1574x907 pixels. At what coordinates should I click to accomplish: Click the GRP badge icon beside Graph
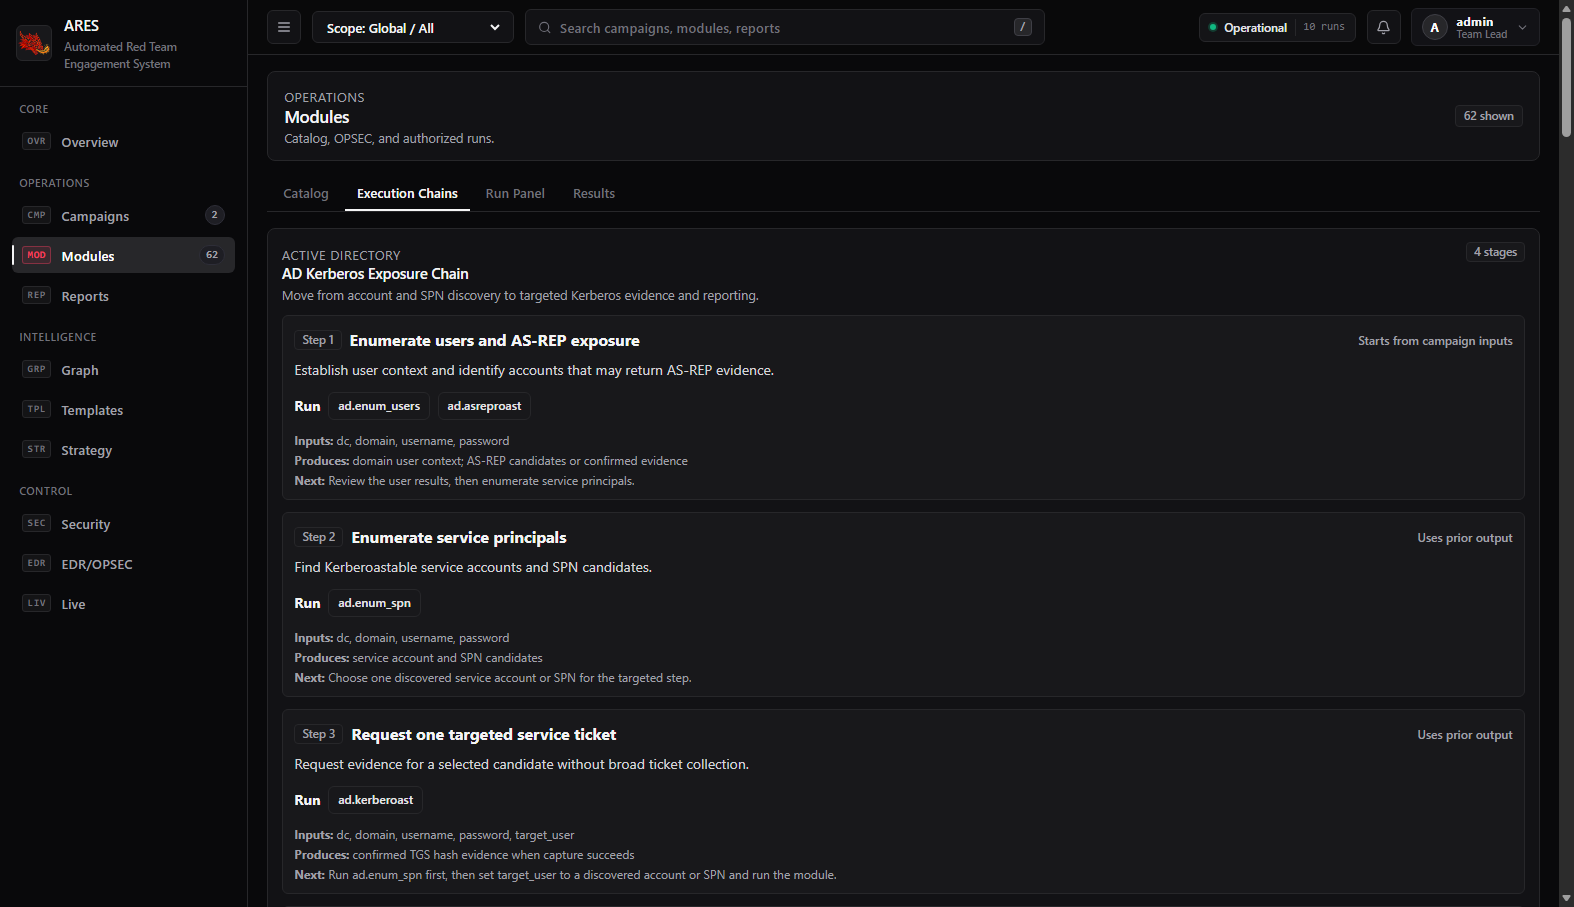(x=37, y=369)
